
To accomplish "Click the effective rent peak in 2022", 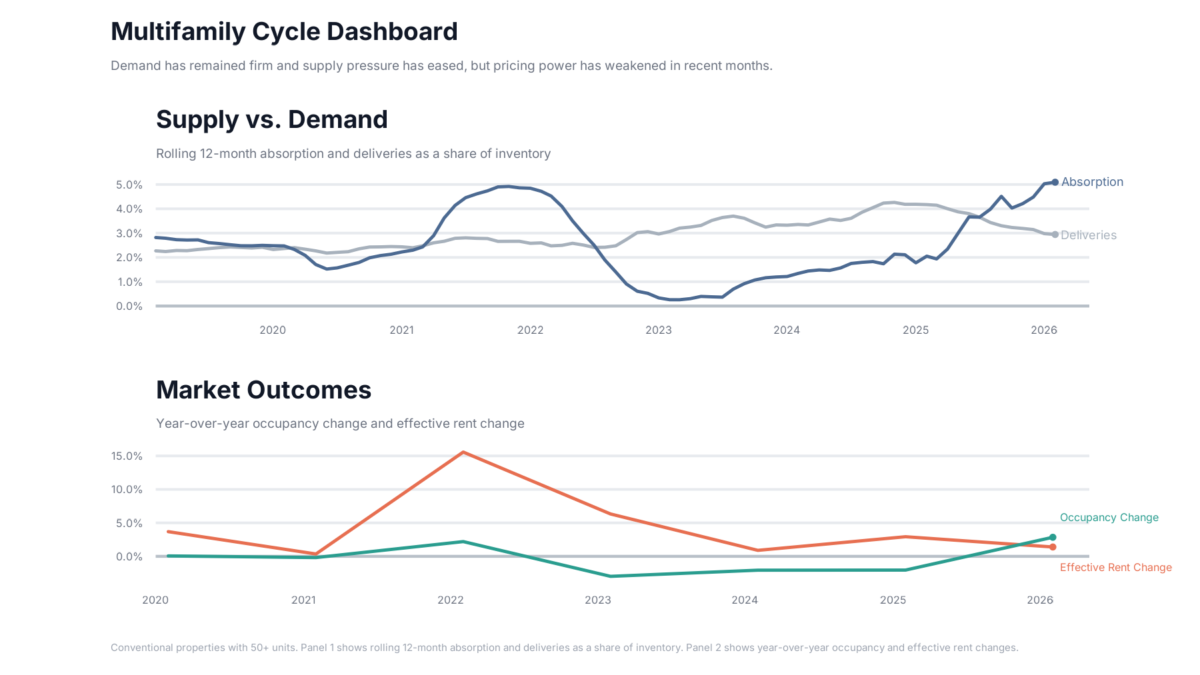I will click(x=463, y=452).
